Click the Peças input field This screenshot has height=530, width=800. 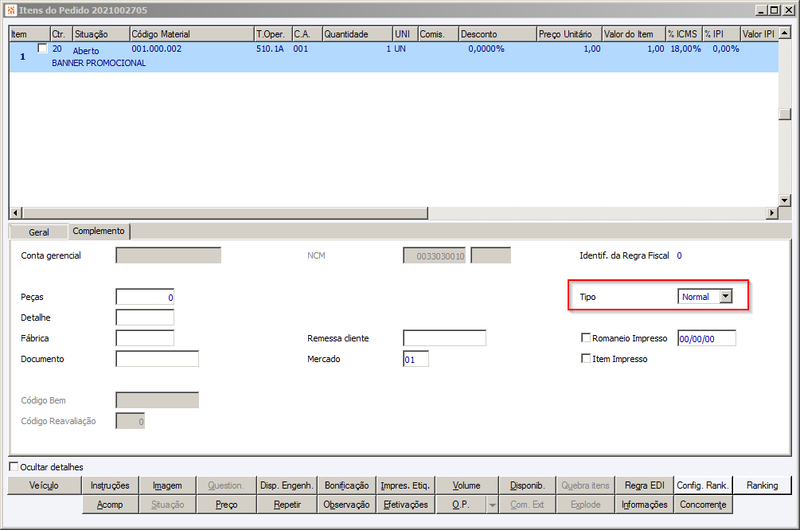(145, 297)
